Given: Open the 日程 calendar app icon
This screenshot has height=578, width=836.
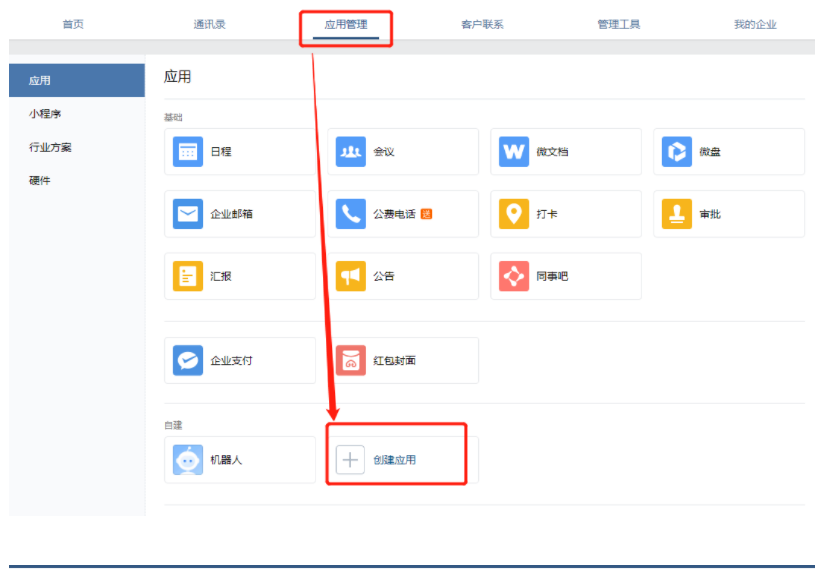Looking at the screenshot, I should 188,152.
